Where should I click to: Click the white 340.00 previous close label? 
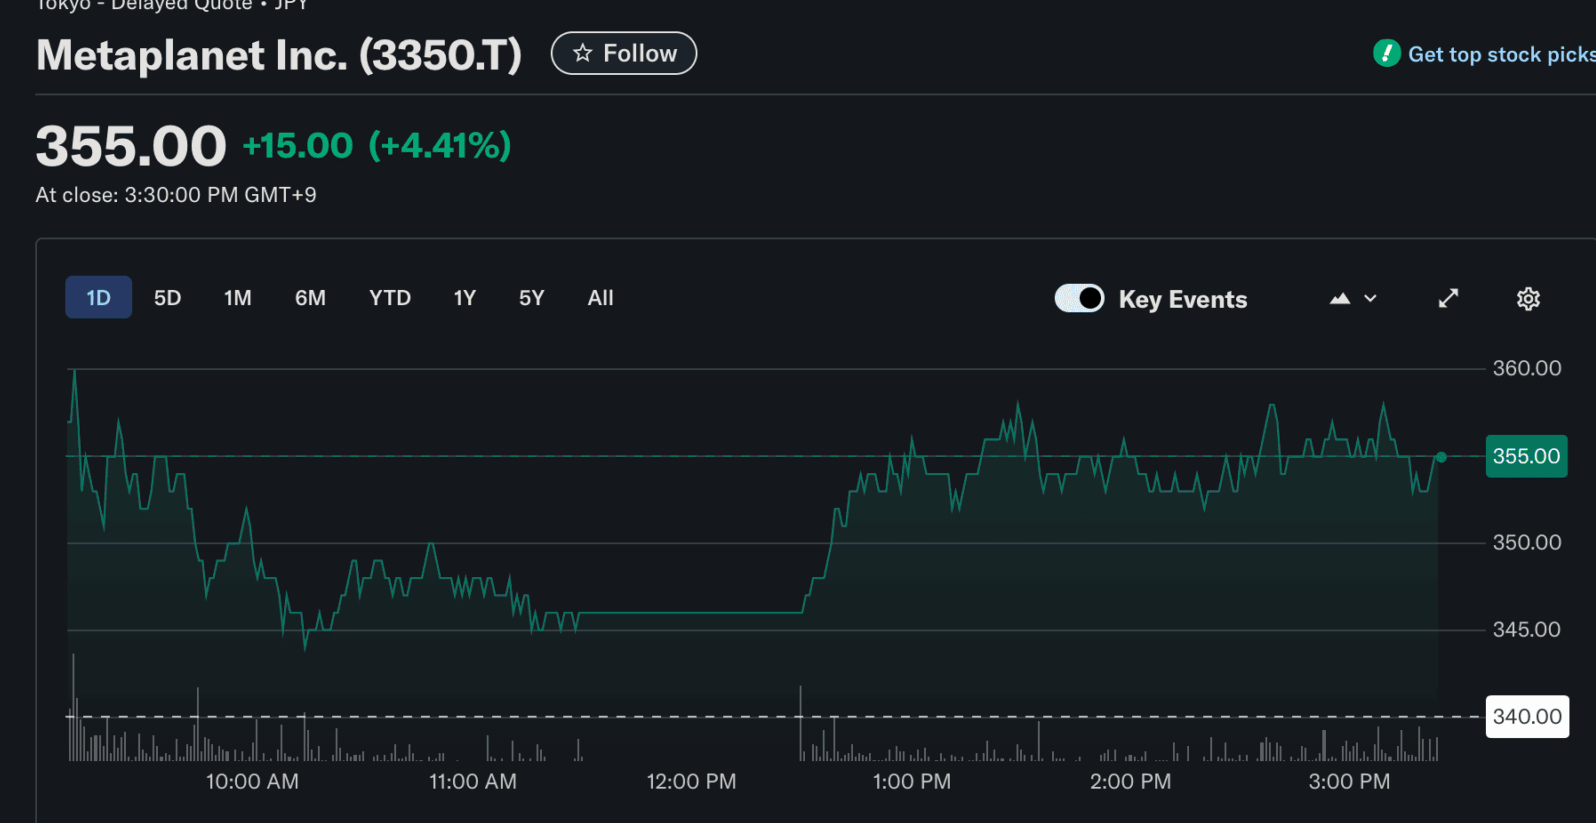(x=1526, y=717)
